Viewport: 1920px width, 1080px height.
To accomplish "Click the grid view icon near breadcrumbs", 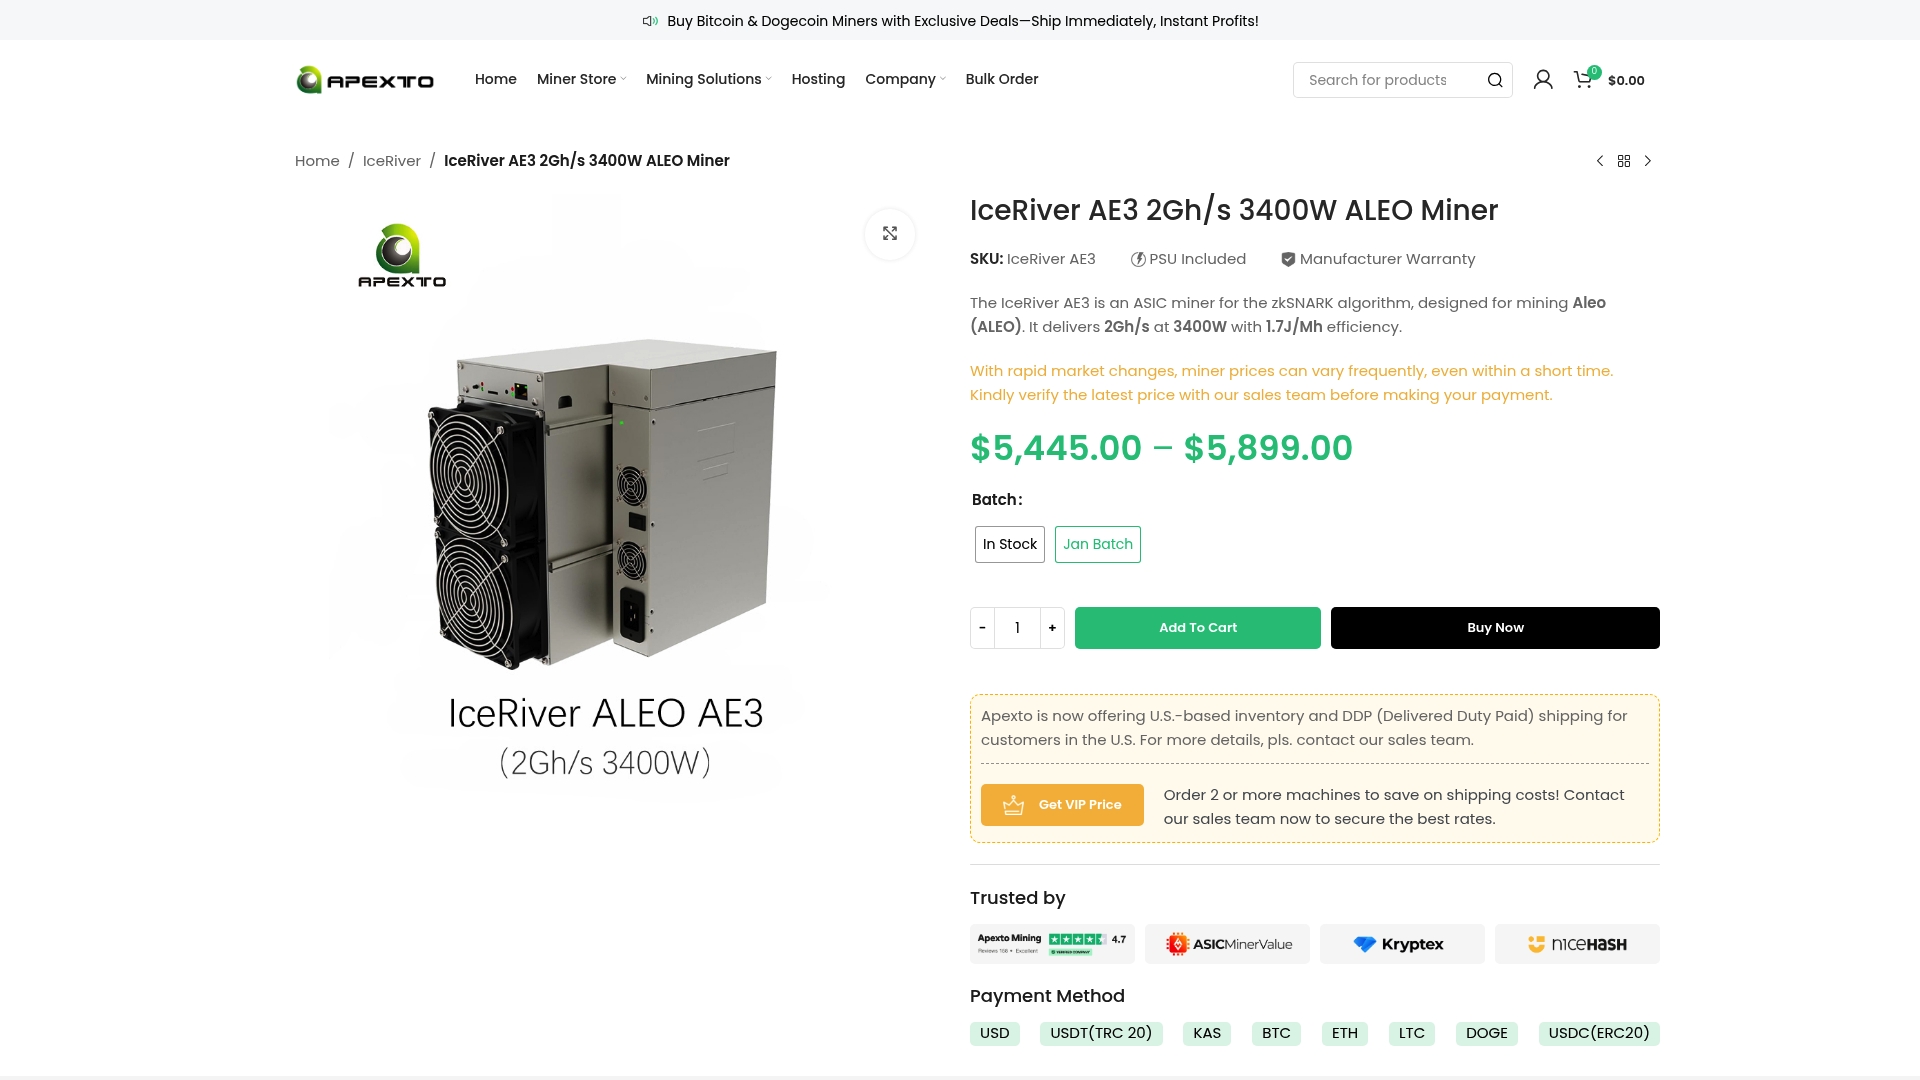I will pyautogui.click(x=1624, y=160).
